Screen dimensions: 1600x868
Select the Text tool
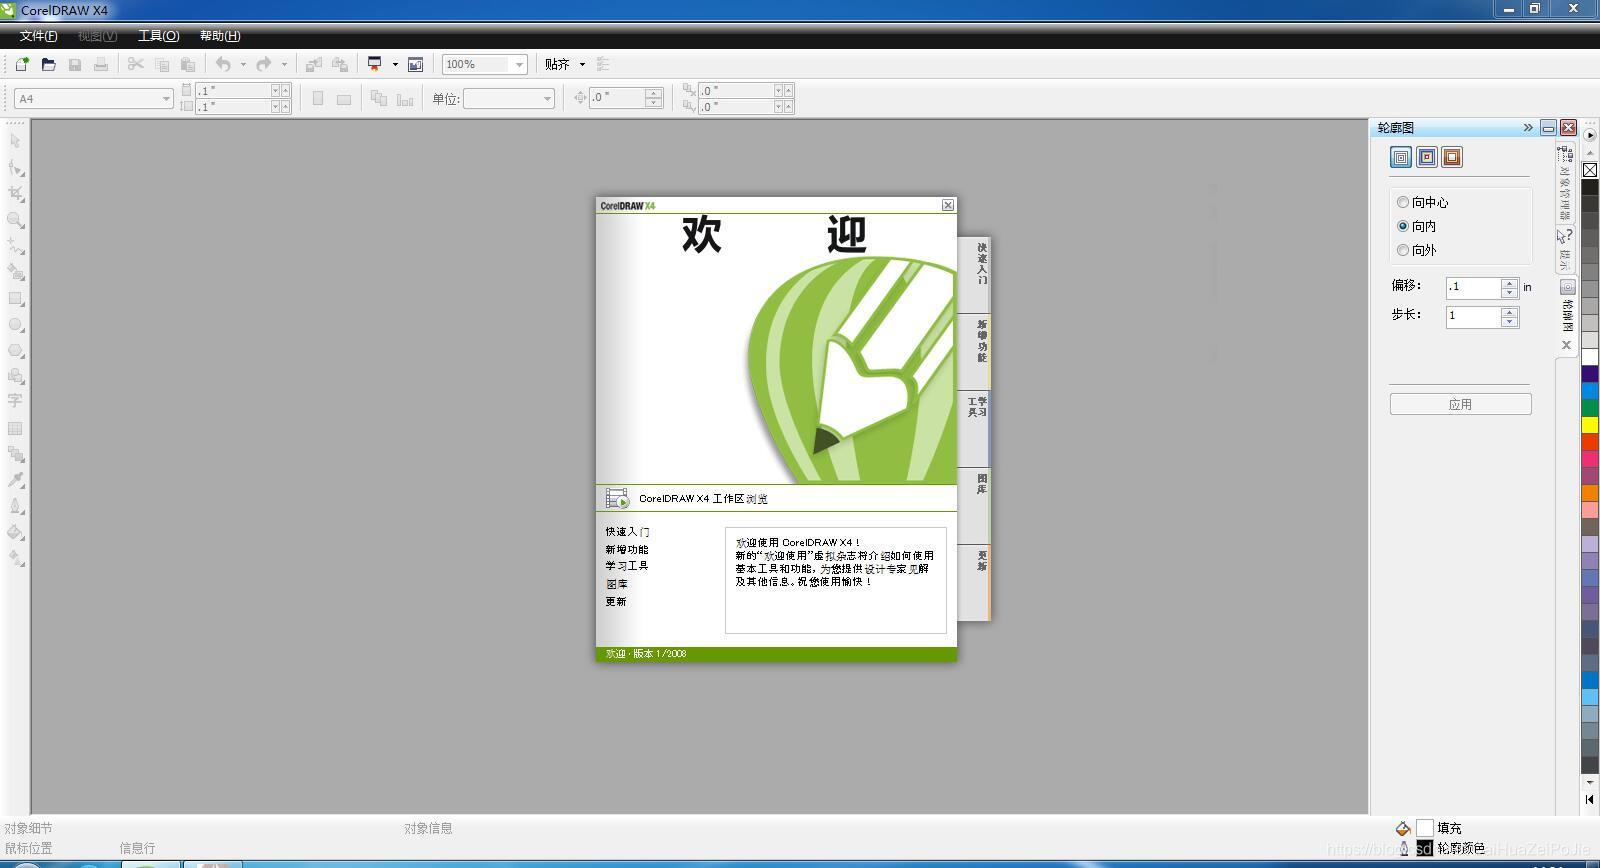[x=15, y=401]
